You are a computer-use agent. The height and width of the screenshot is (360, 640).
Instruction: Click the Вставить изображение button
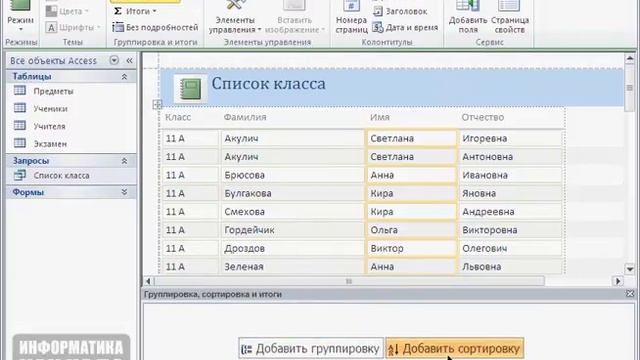coord(294,18)
